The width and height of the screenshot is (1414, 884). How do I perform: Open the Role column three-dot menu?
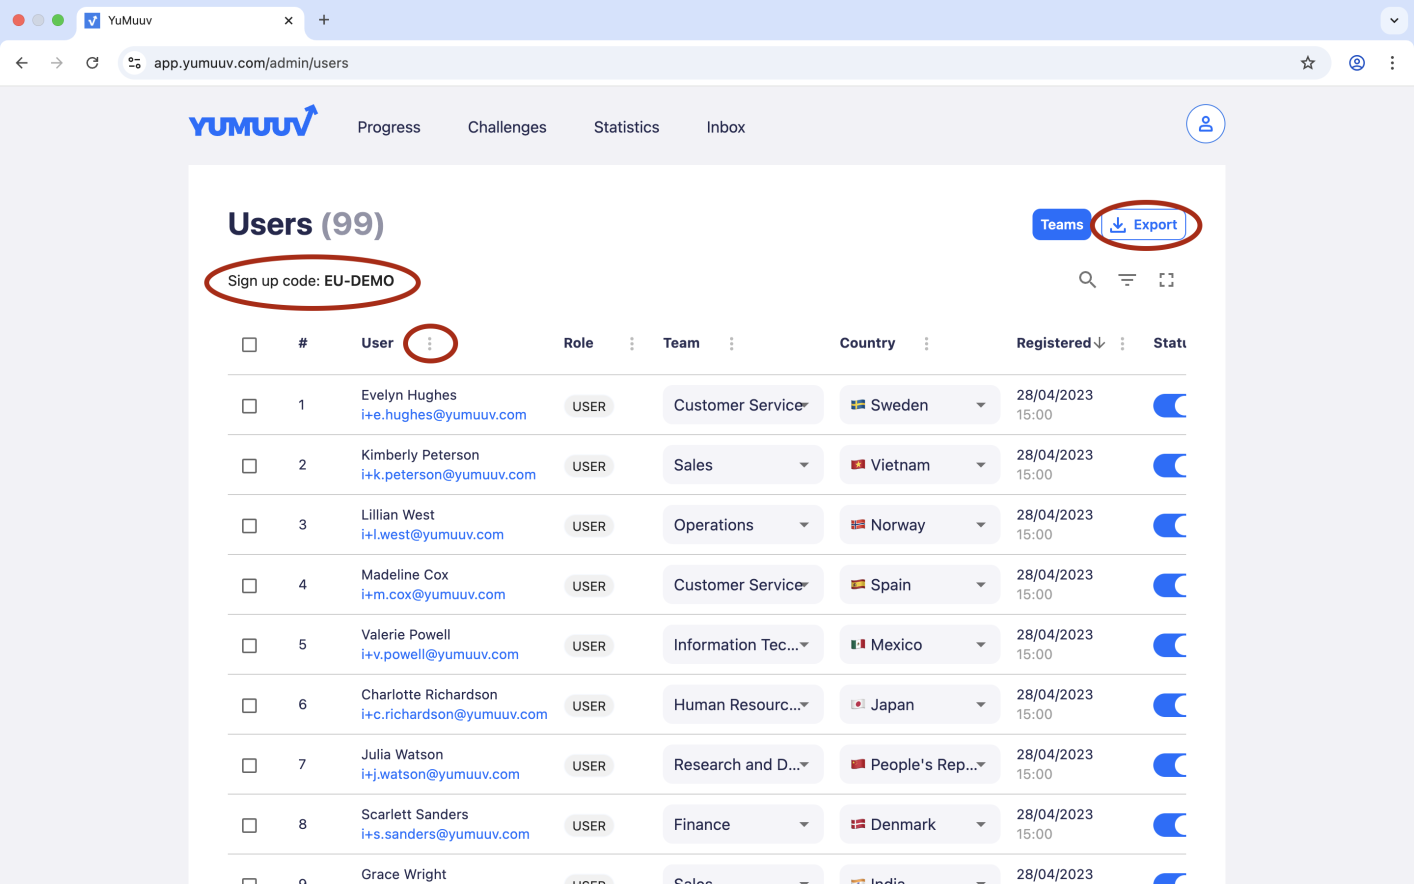pos(632,343)
